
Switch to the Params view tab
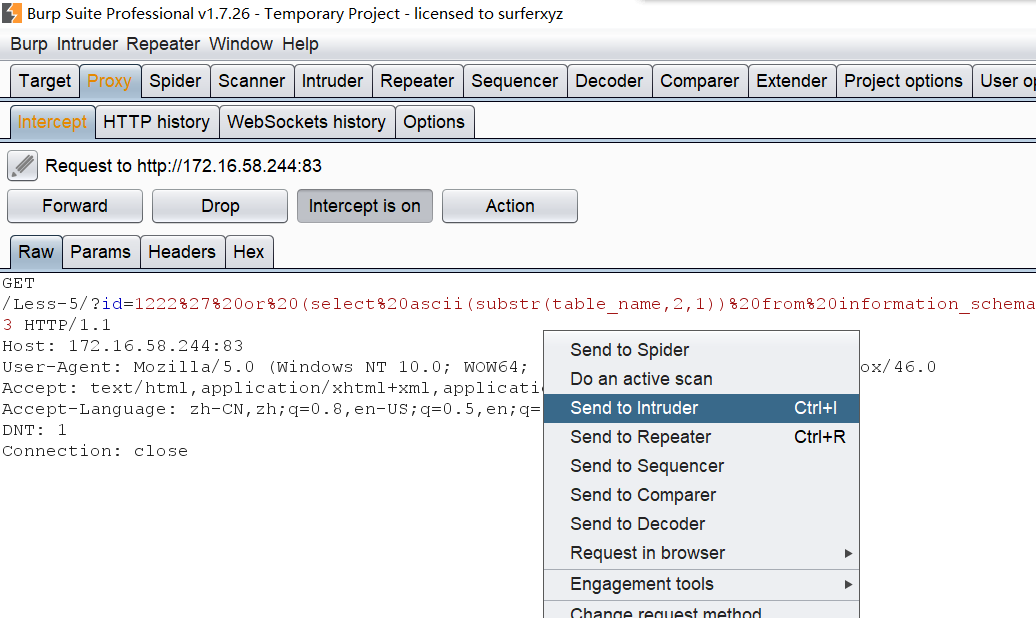(x=100, y=252)
